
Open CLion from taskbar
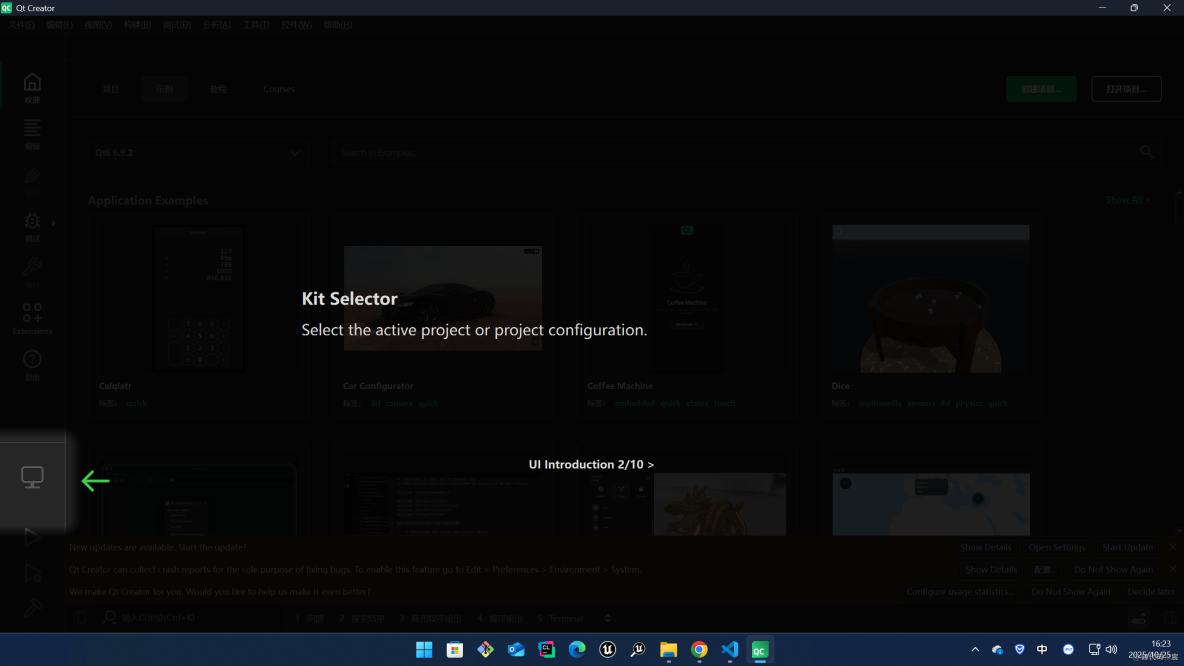click(x=546, y=649)
